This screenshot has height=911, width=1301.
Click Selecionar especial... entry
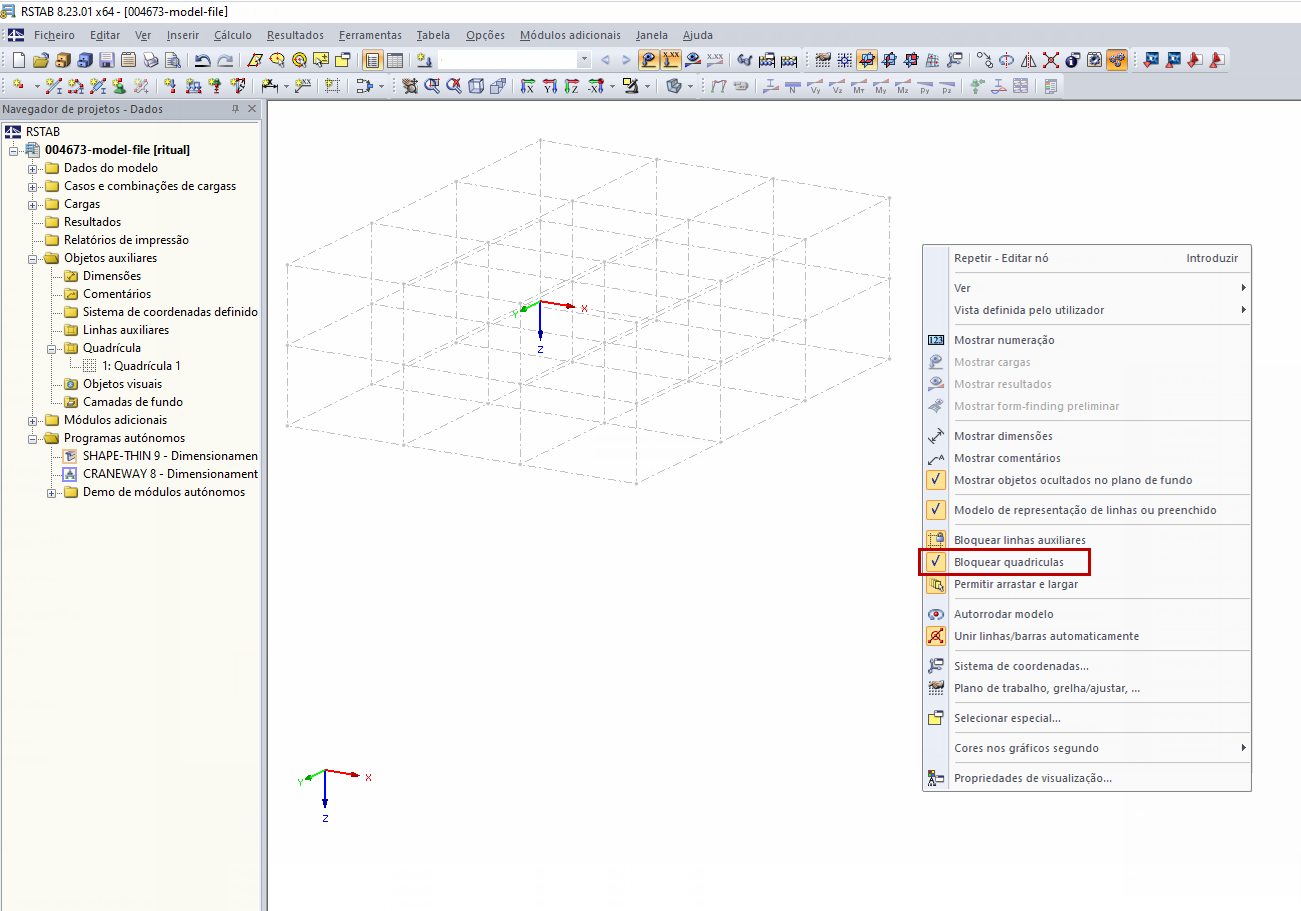tap(1087, 718)
